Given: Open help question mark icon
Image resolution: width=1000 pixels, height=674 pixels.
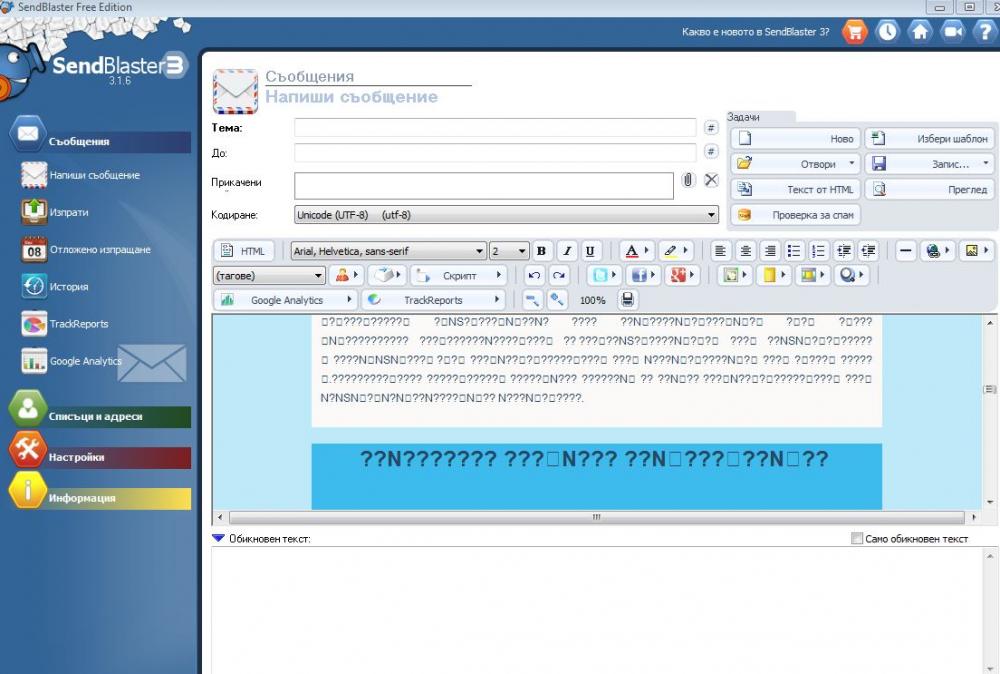Looking at the screenshot, I should (985, 31).
